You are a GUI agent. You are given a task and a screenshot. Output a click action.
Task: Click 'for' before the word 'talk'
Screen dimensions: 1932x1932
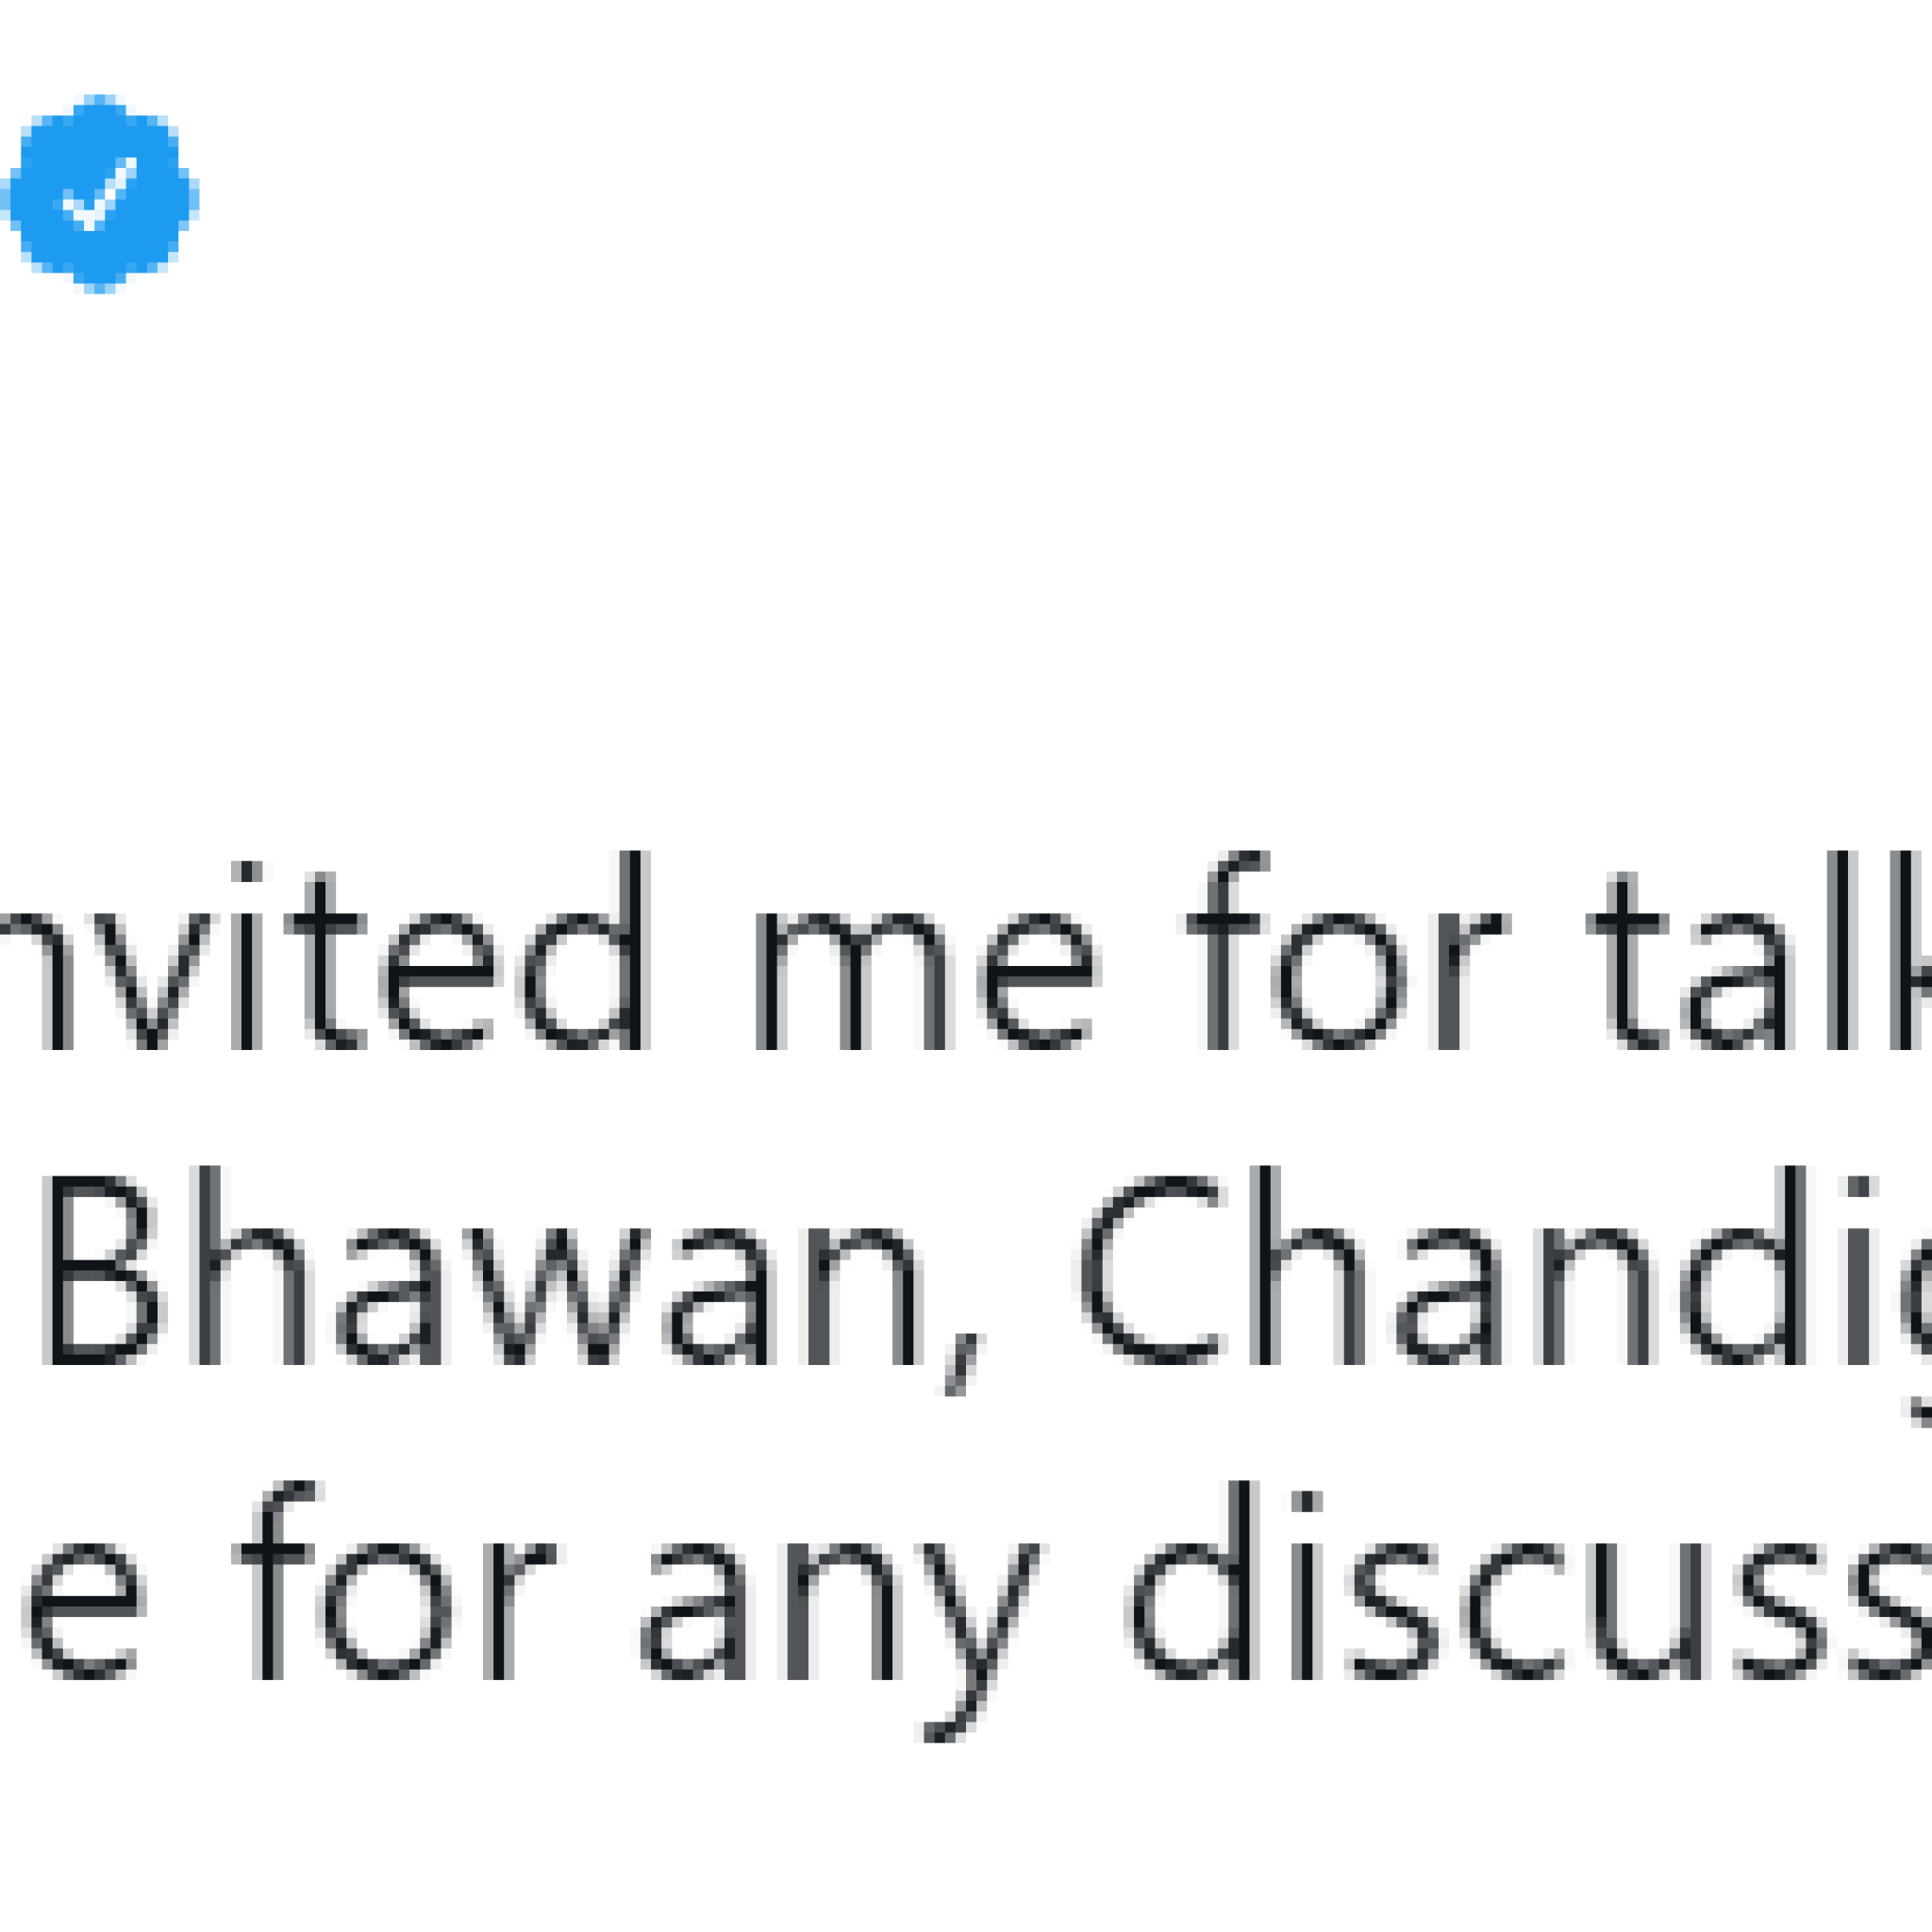(x=1348, y=949)
